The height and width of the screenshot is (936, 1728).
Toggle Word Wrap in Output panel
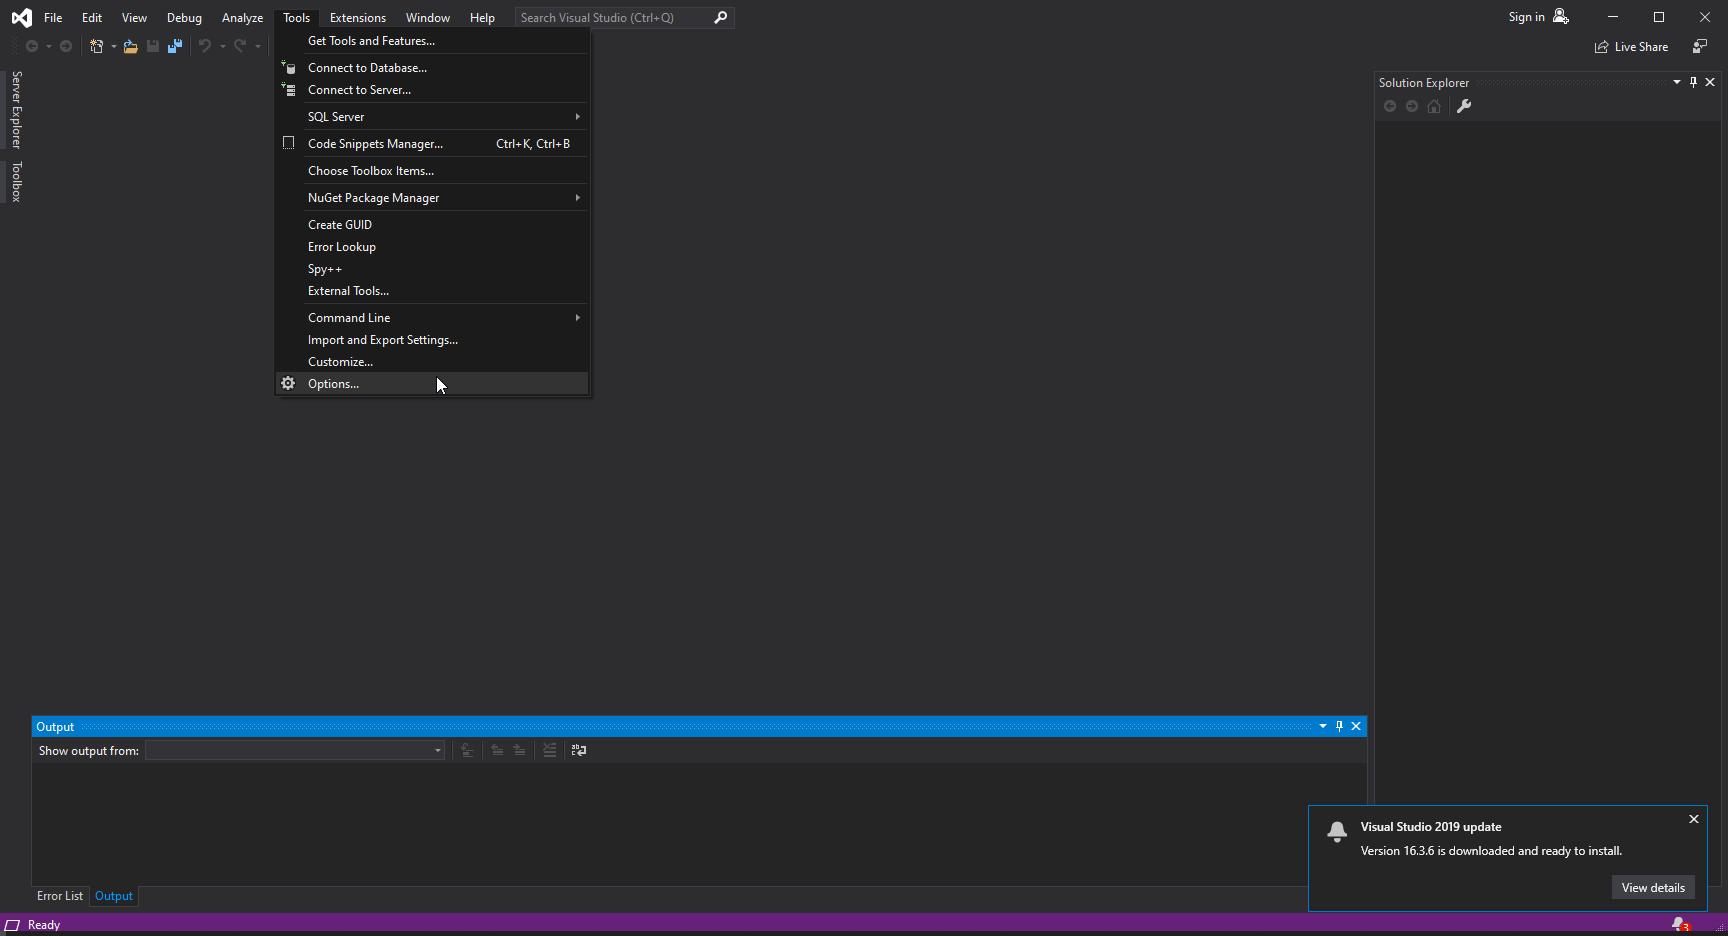coord(579,750)
